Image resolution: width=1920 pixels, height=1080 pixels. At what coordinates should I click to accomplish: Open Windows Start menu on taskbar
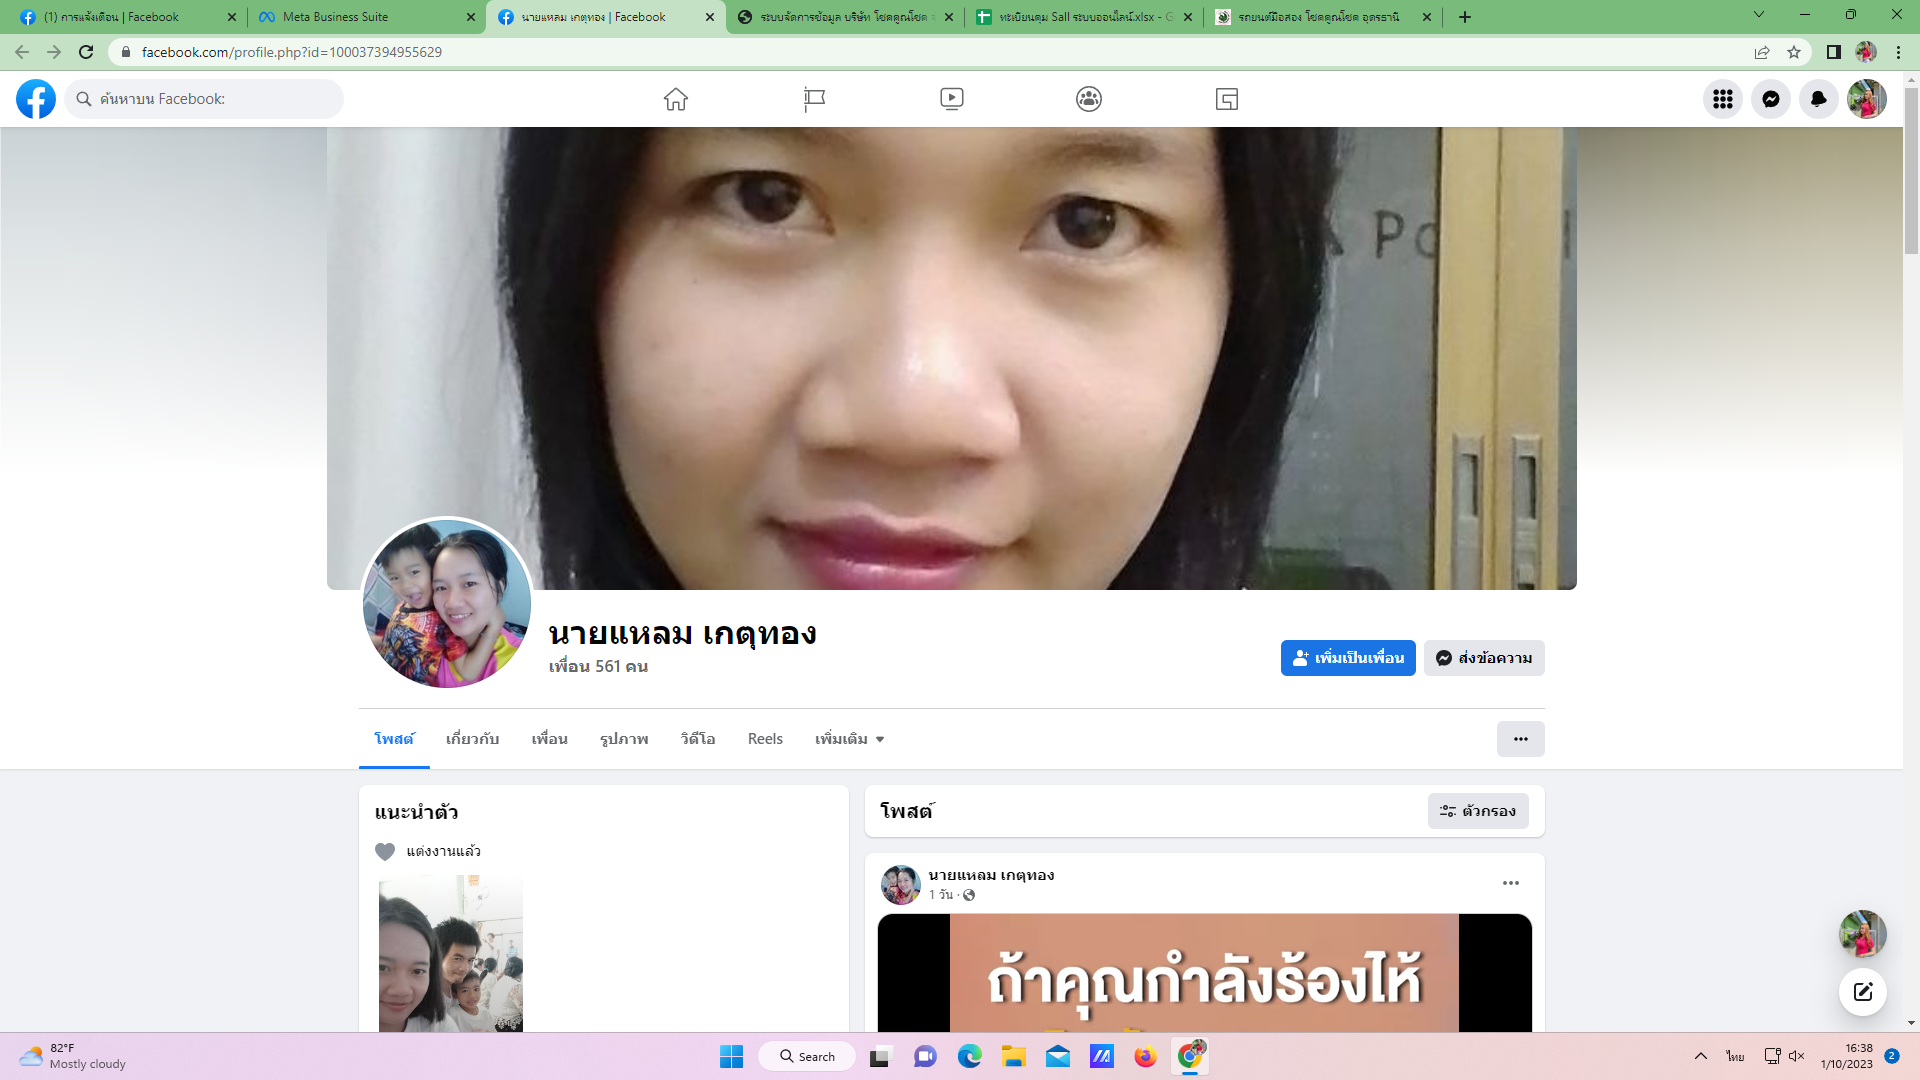tap(731, 1056)
